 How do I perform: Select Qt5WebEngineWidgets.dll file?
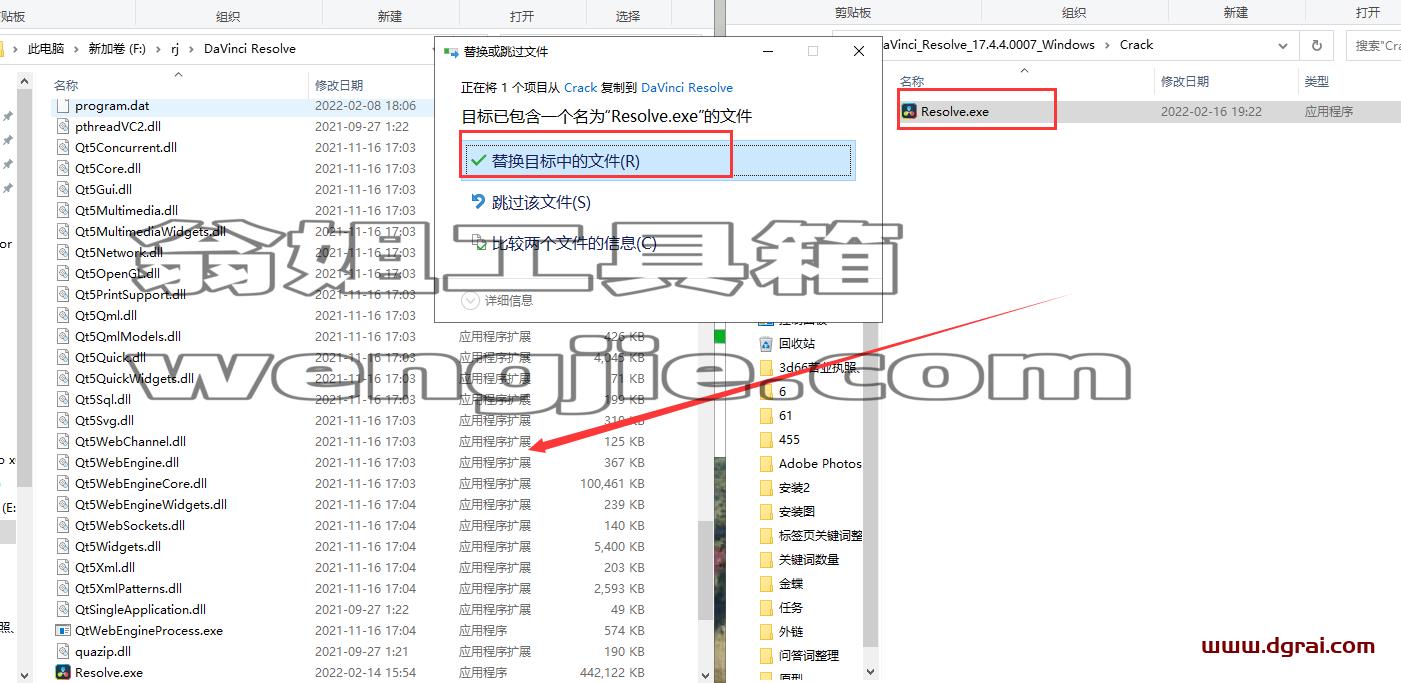pyautogui.click(x=150, y=505)
